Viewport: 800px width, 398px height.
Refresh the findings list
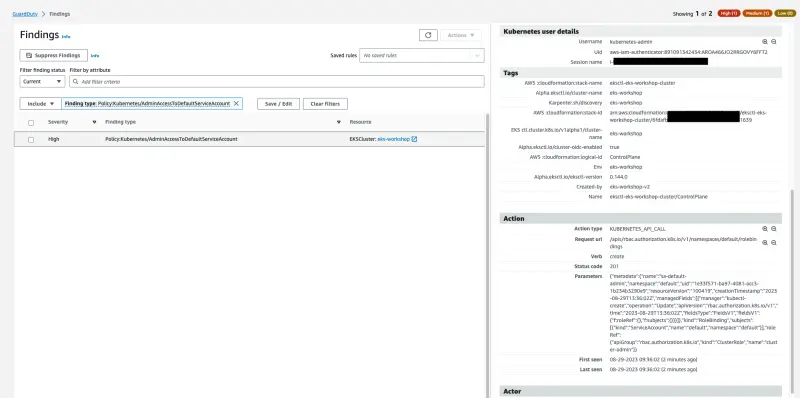coord(428,35)
